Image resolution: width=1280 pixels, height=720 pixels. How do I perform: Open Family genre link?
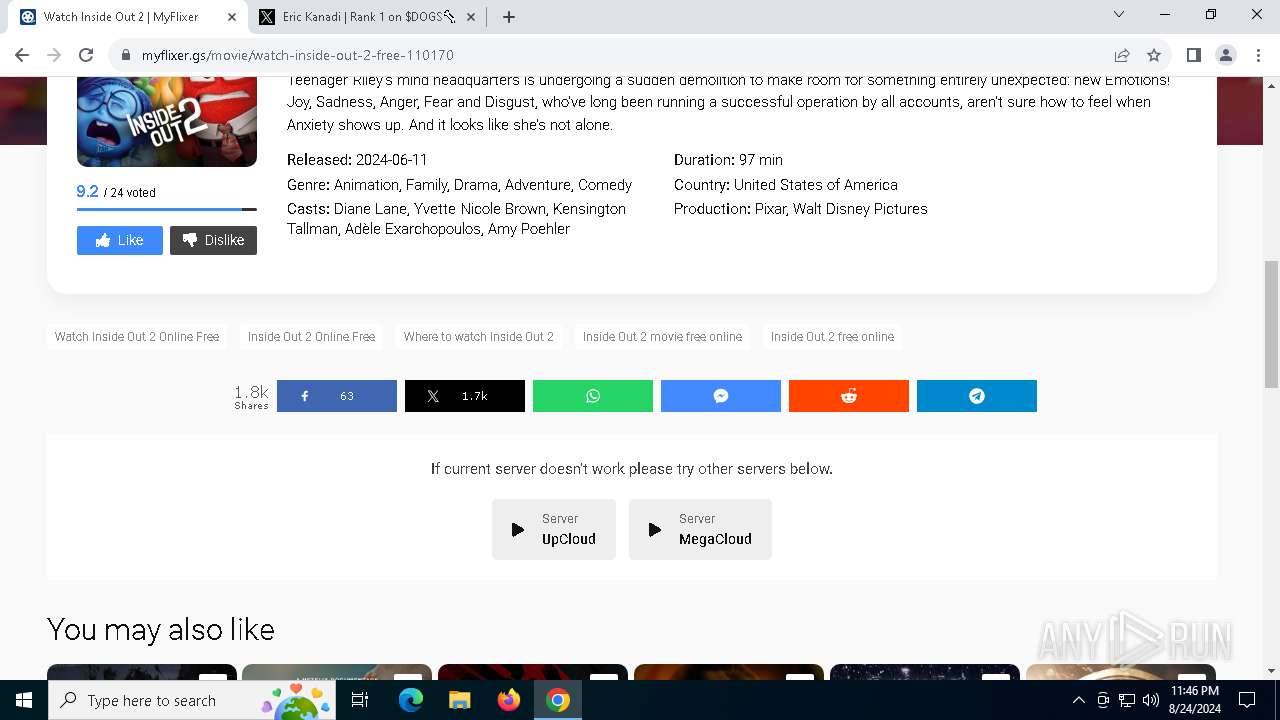coord(426,185)
